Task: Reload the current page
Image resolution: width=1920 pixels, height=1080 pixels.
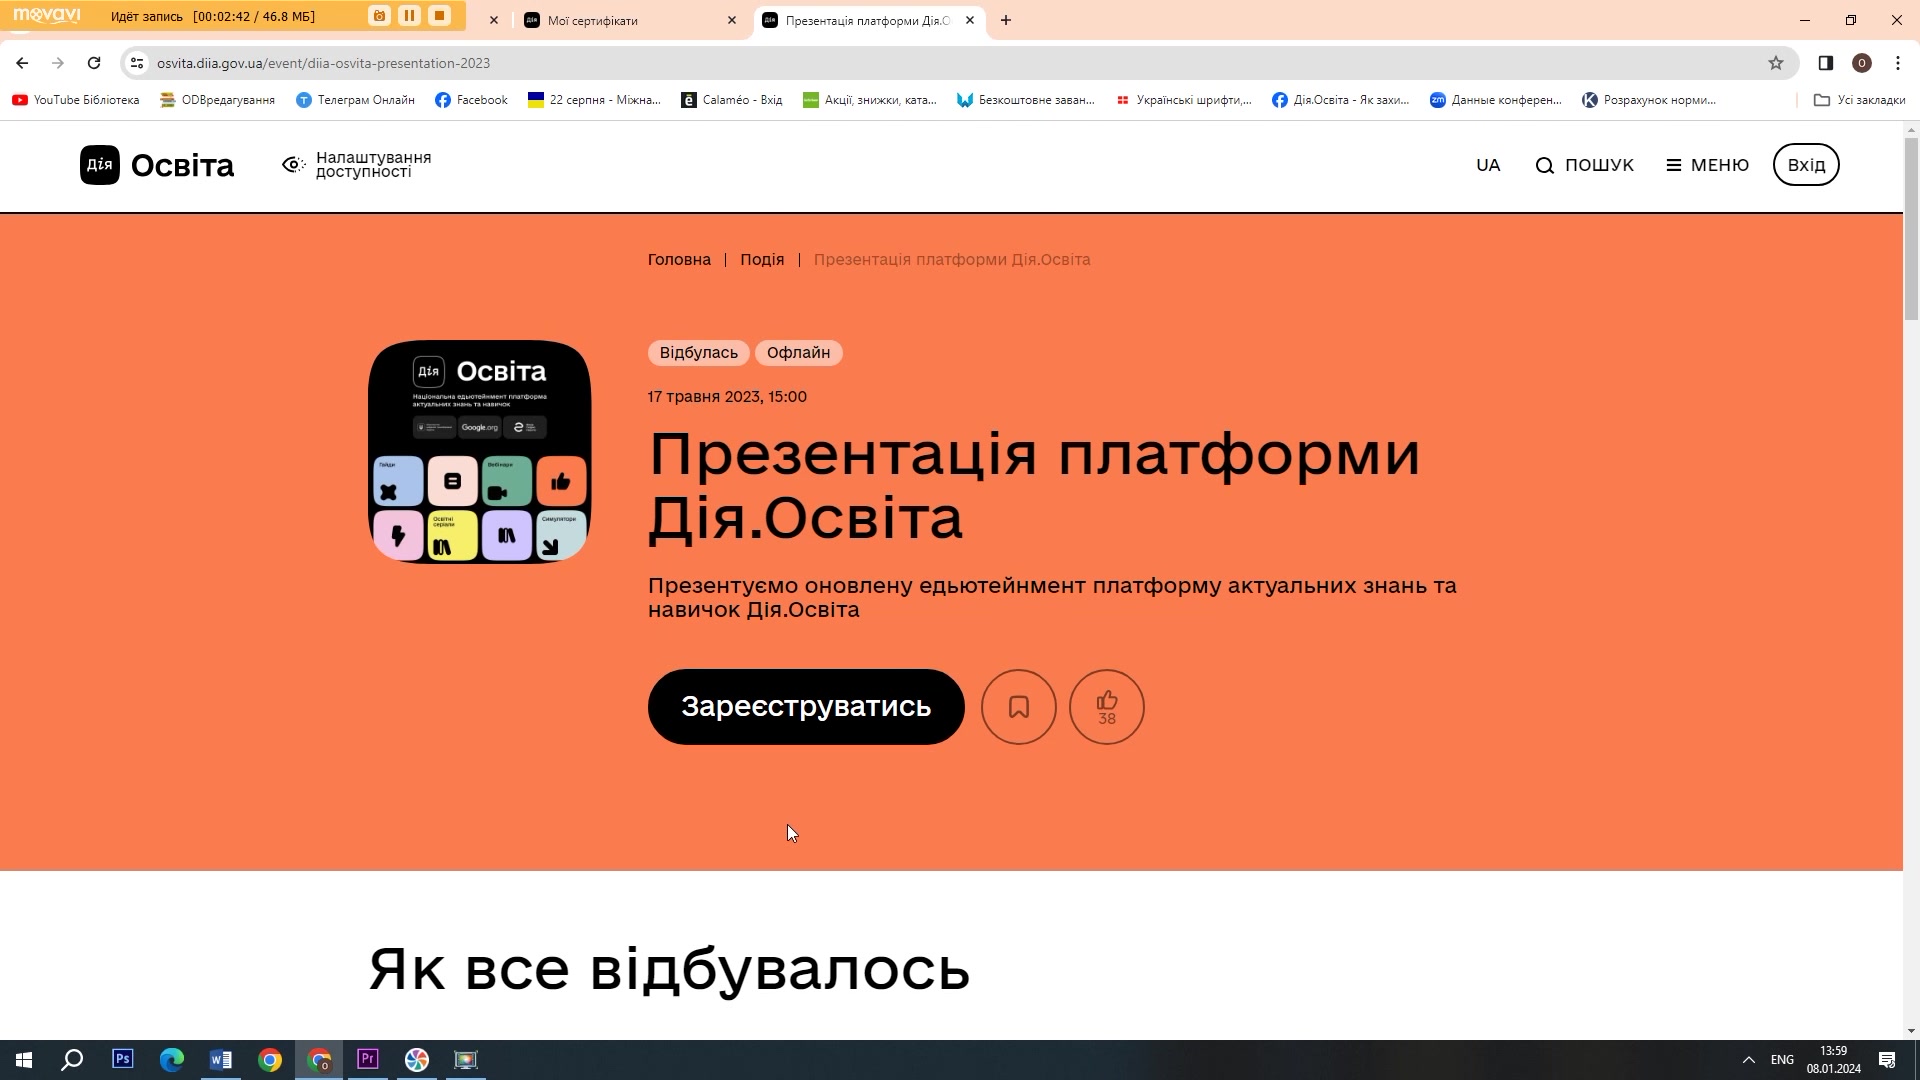Action: pos(94,63)
